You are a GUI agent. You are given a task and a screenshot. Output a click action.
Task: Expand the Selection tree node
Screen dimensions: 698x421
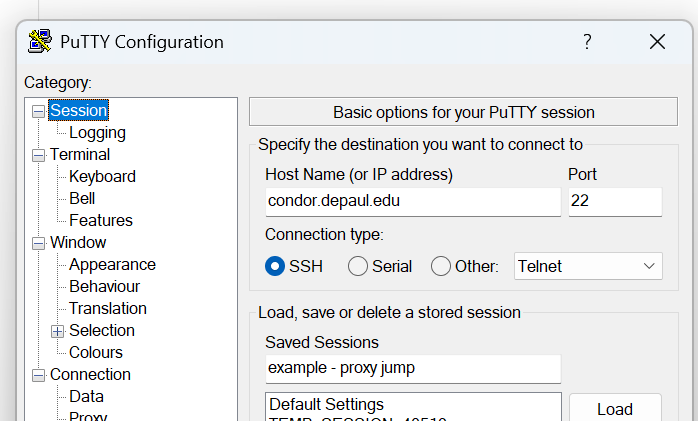click(x=58, y=331)
